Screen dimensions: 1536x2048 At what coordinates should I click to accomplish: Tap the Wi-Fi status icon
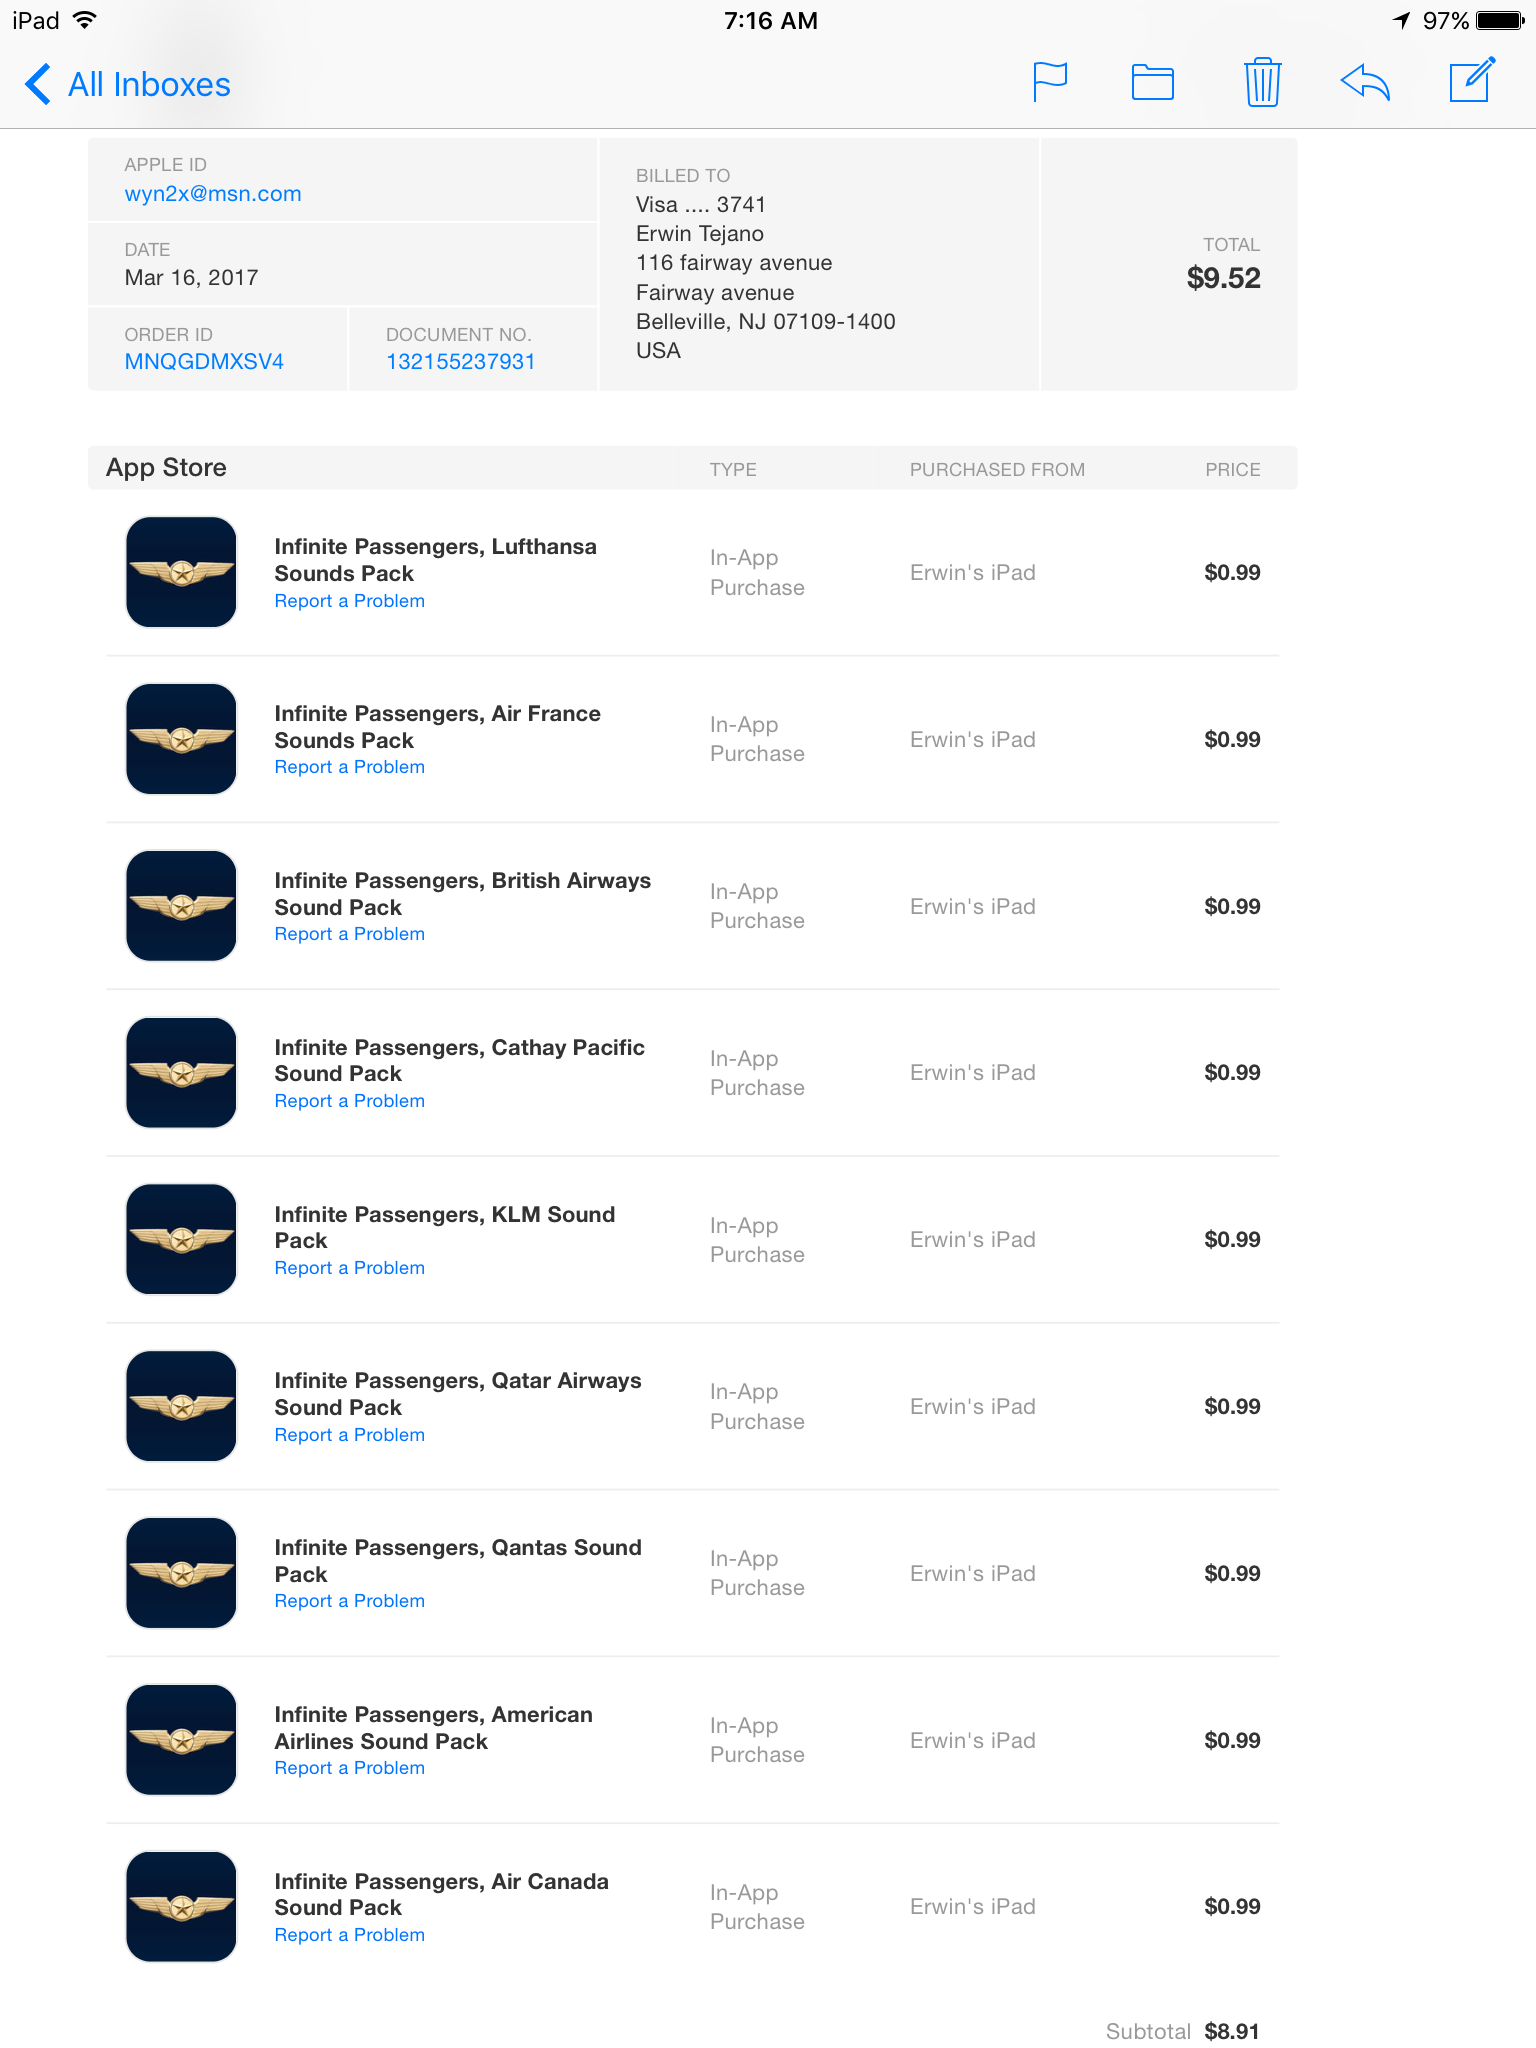85,20
